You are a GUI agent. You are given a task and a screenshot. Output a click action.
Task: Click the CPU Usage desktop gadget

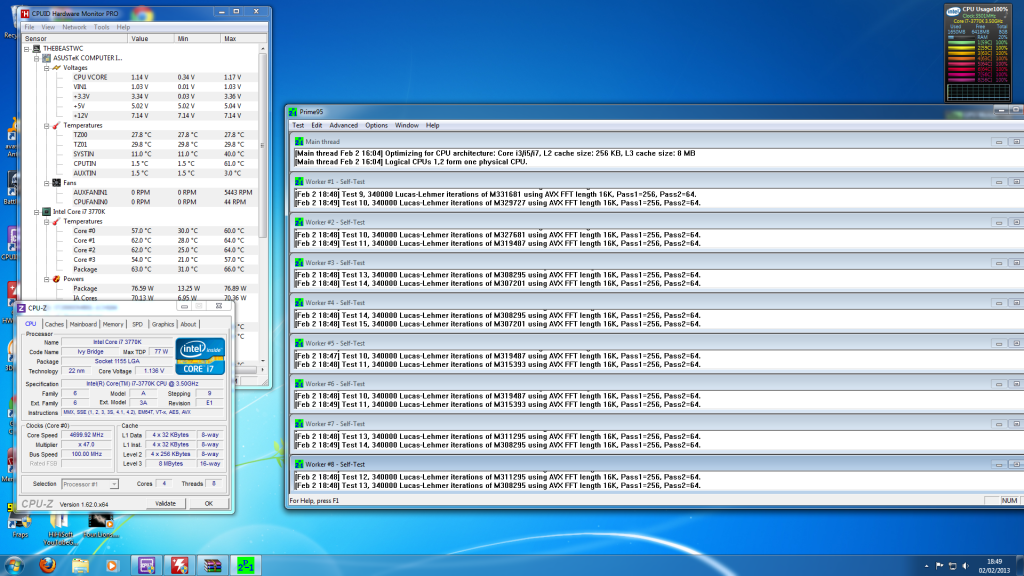click(x=978, y=53)
